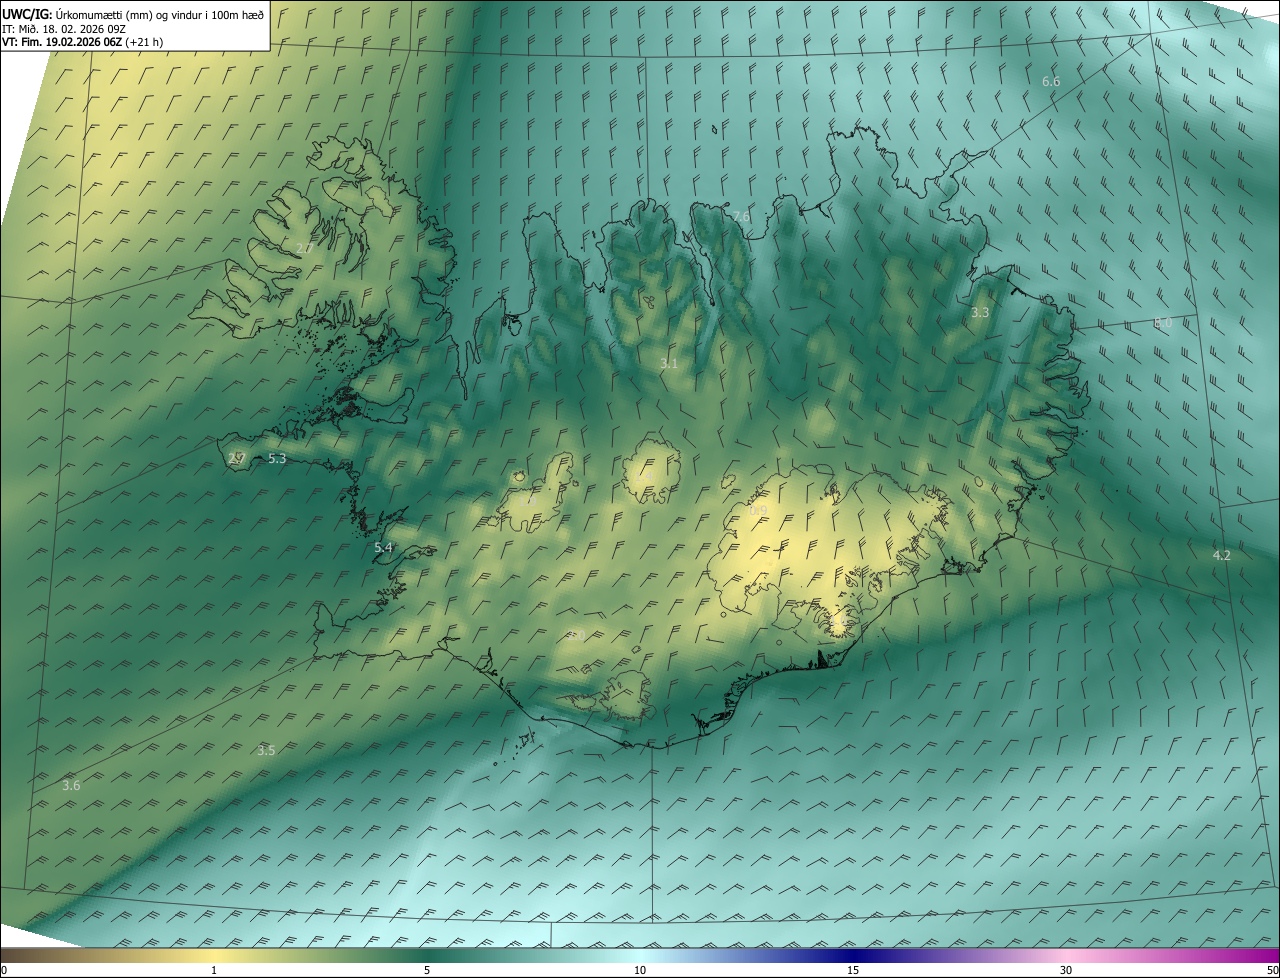This screenshot has height=978, width=1280.
Task: Click the 3.3 value in northeast Iceland
Action: coord(980,313)
